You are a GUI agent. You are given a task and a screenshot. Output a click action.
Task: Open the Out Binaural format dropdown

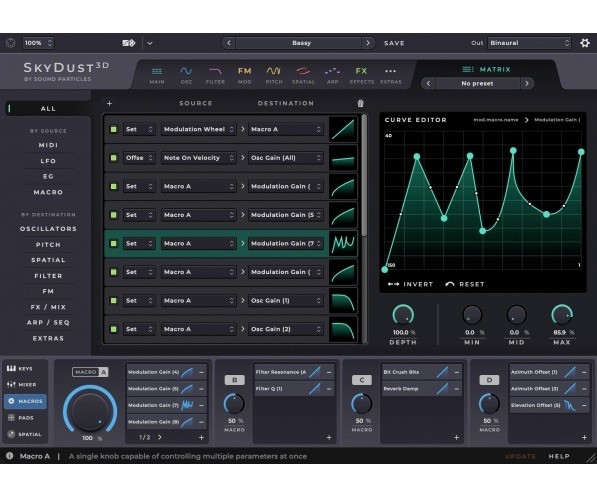[x=530, y=43]
